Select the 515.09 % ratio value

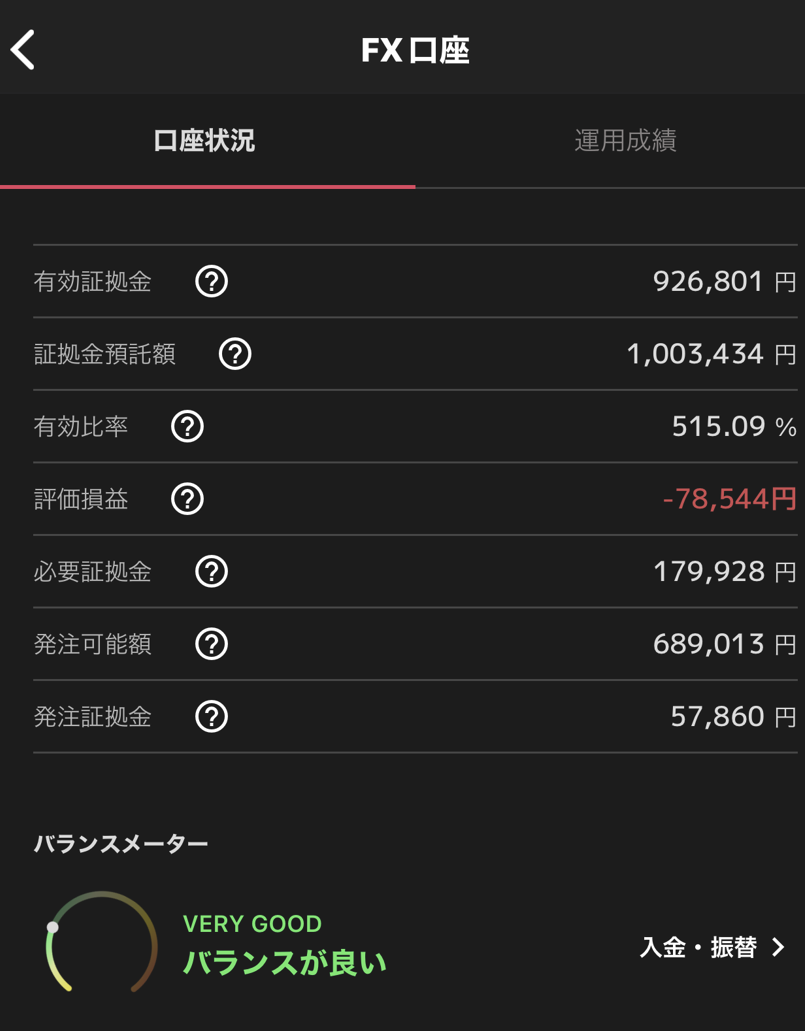(x=733, y=427)
